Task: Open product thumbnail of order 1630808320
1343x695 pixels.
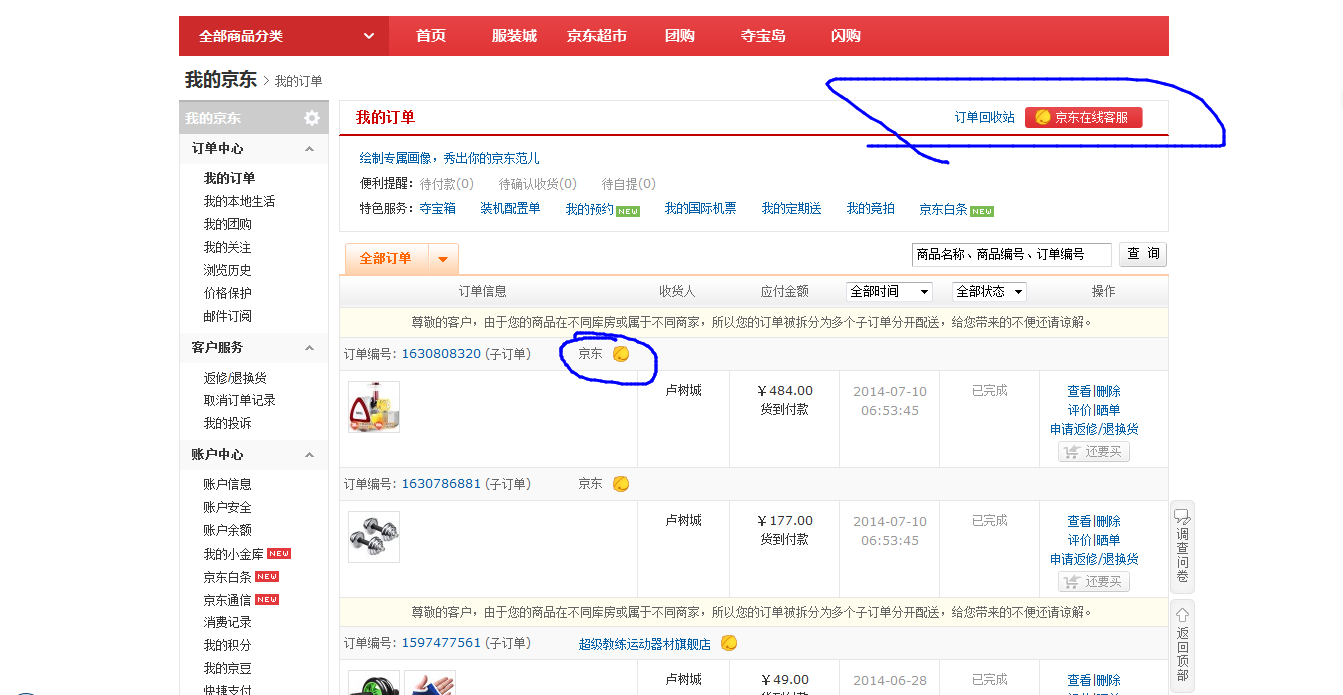Action: [x=374, y=407]
